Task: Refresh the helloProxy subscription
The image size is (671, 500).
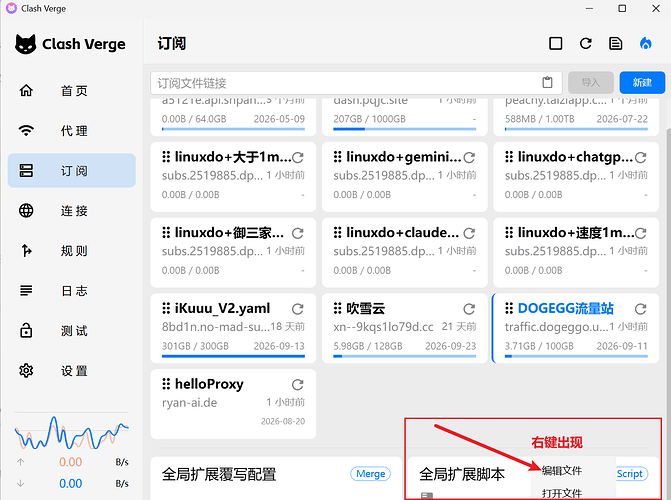Action: pyautogui.click(x=297, y=384)
